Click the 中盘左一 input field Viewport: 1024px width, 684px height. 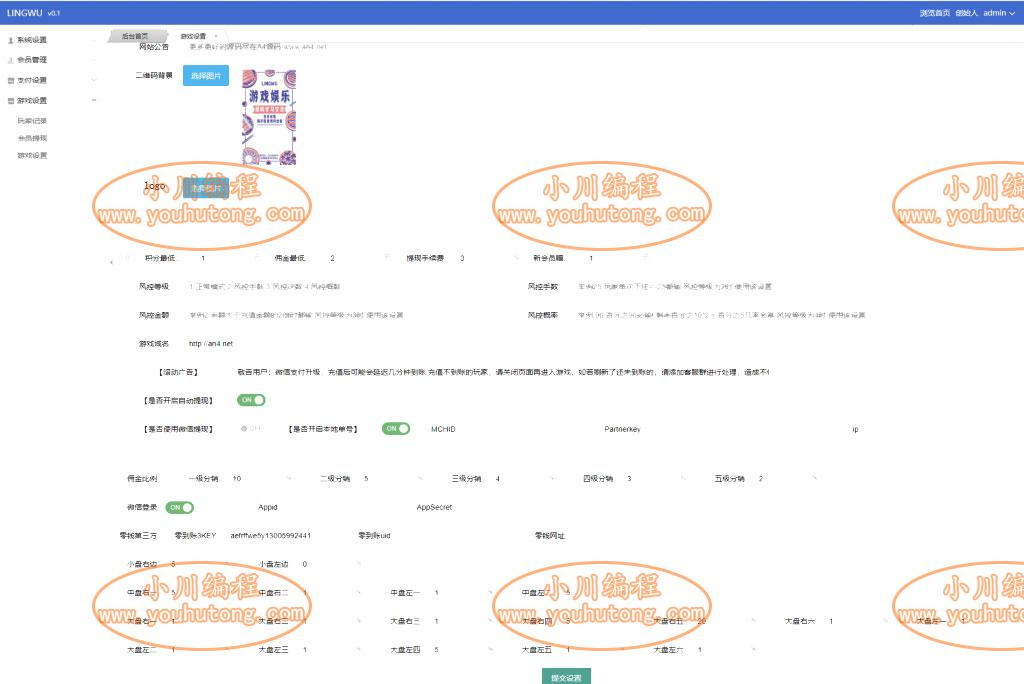(x=462, y=593)
